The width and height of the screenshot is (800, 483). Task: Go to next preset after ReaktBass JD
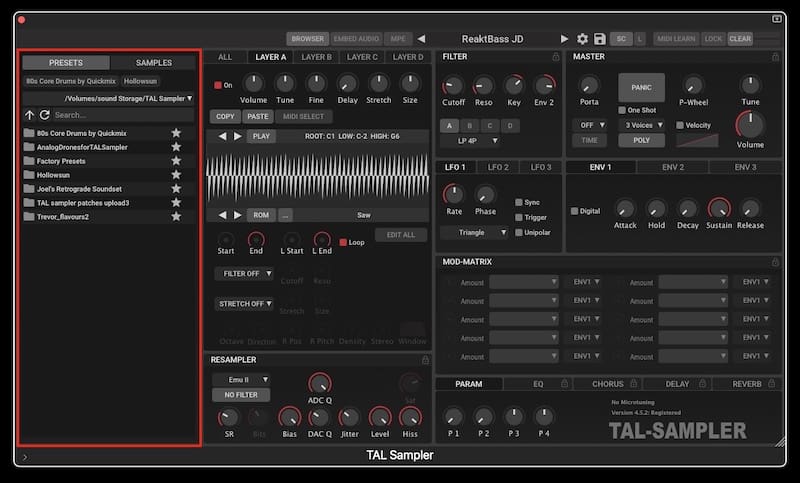pyautogui.click(x=564, y=39)
